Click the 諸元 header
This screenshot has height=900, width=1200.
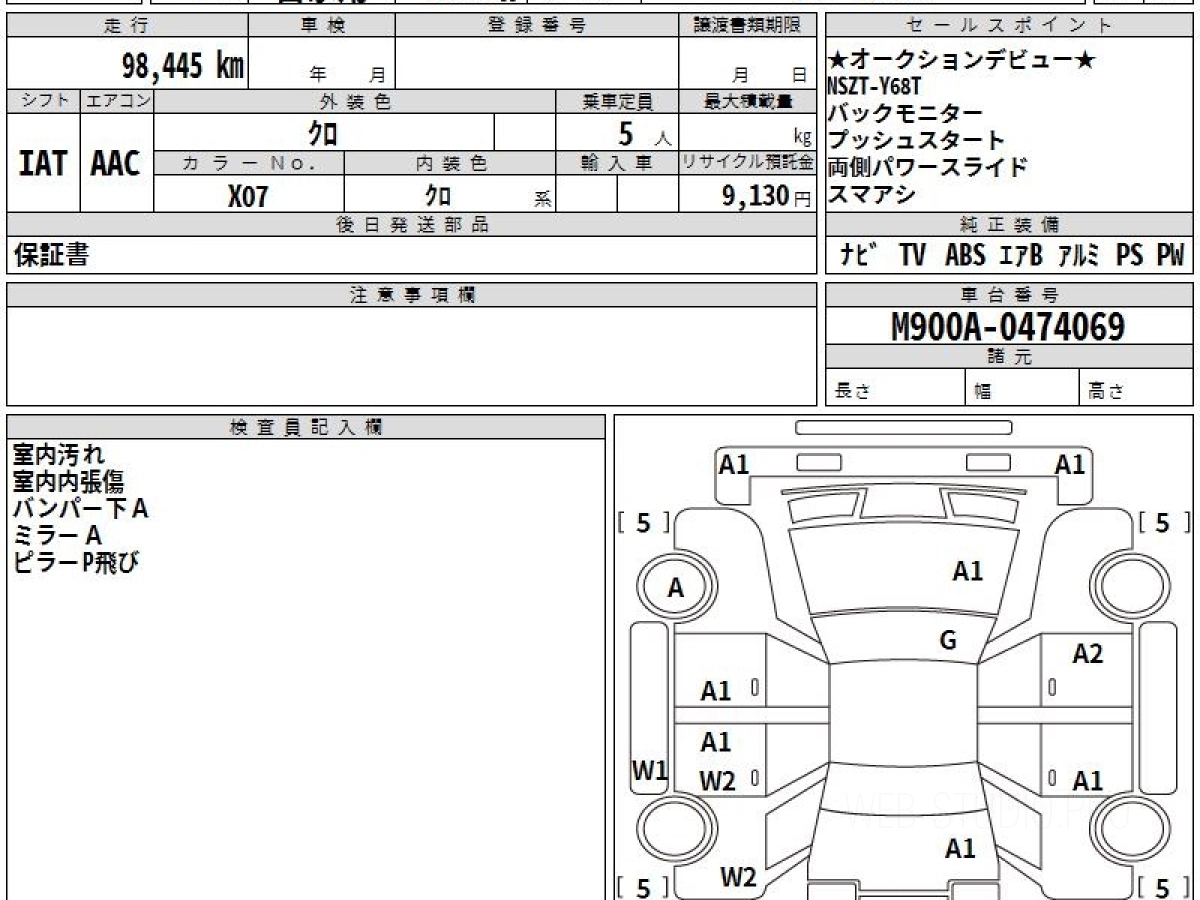(x=1009, y=357)
